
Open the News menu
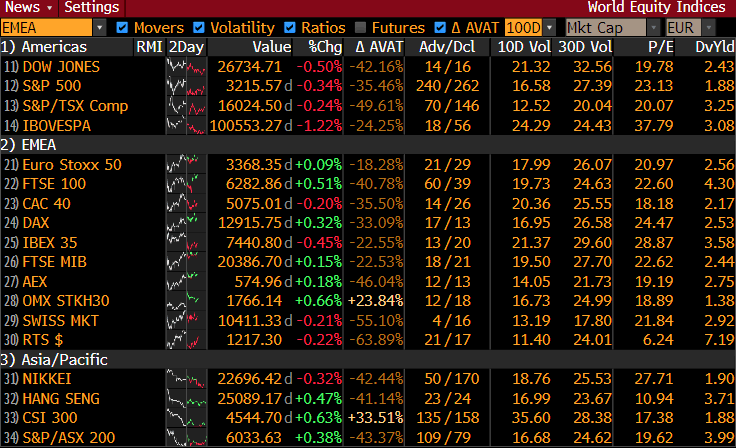pyautogui.click(x=28, y=8)
